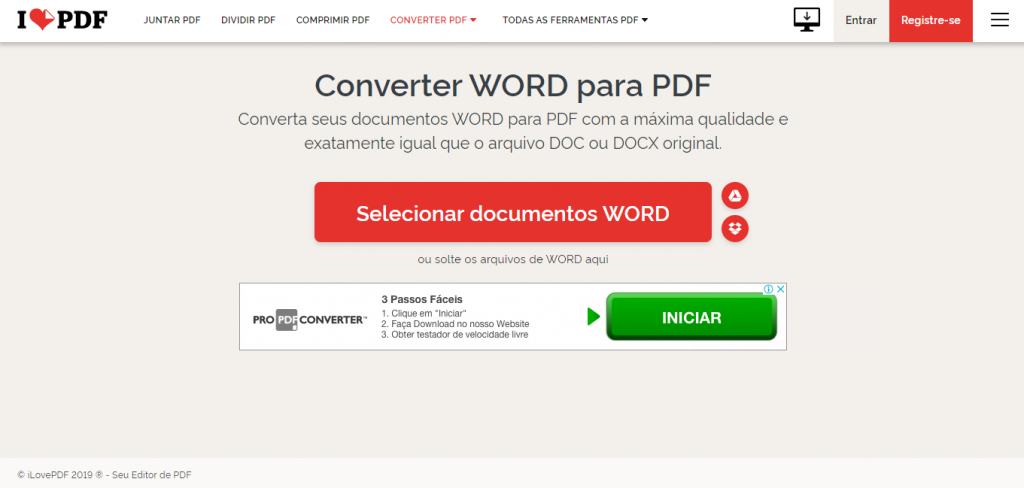The width and height of the screenshot is (1024, 488).
Task: Click 'Faça Download no nosso Website' text
Action: [x=455, y=323]
